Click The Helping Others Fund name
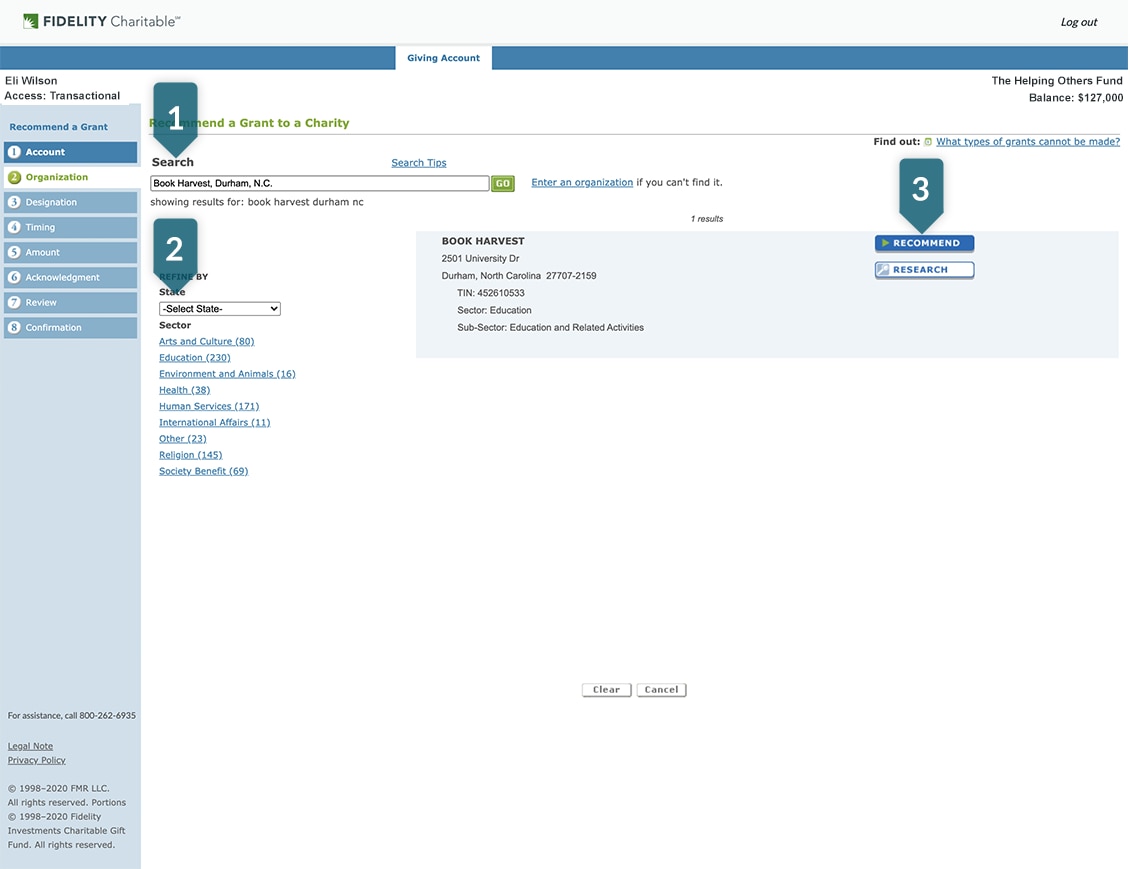The width and height of the screenshot is (1130, 869). (1056, 81)
